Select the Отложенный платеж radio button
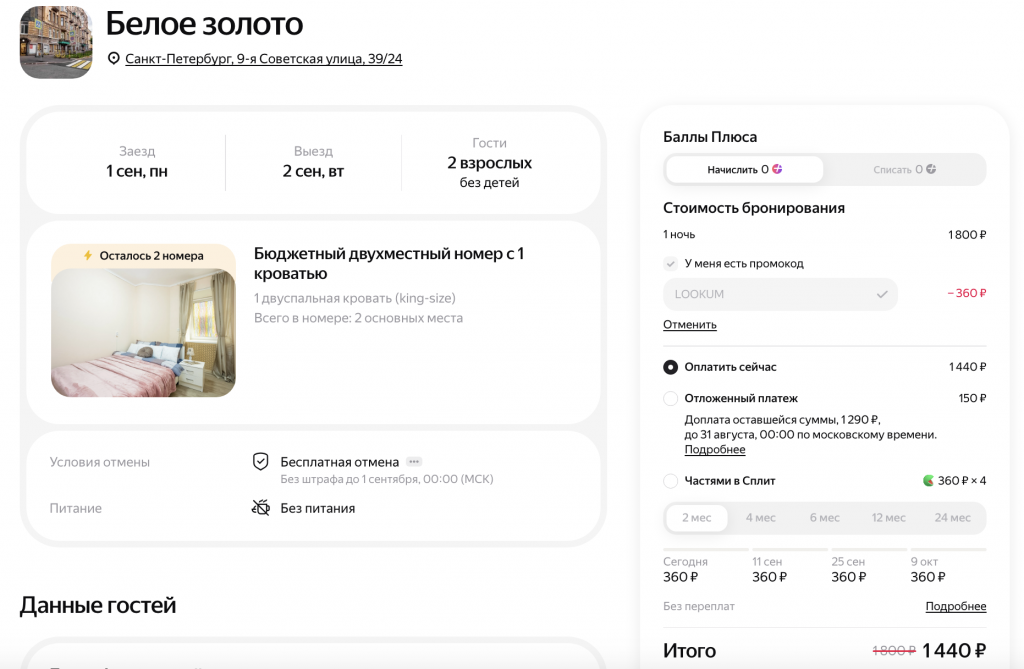 tap(670, 399)
